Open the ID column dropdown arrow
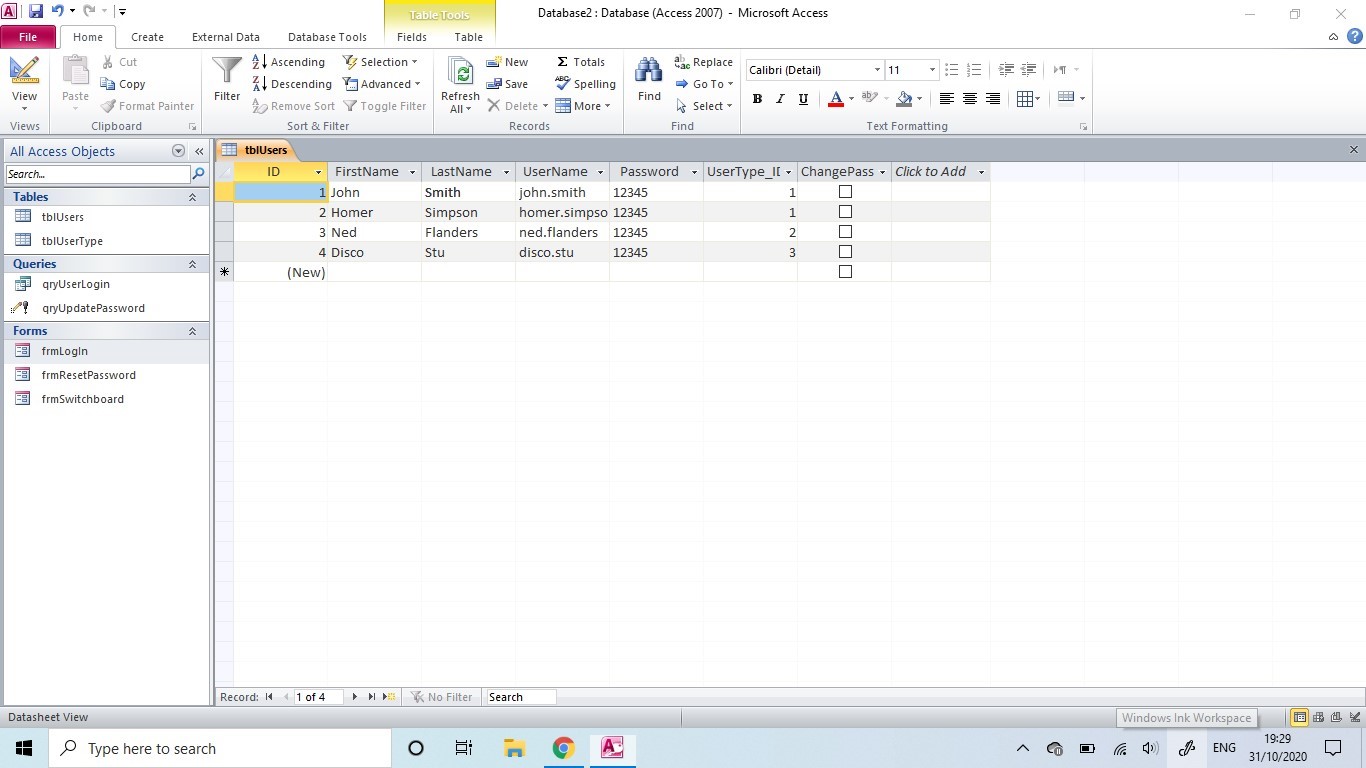Viewport: 1366px width, 768px height. pyautogui.click(x=318, y=172)
